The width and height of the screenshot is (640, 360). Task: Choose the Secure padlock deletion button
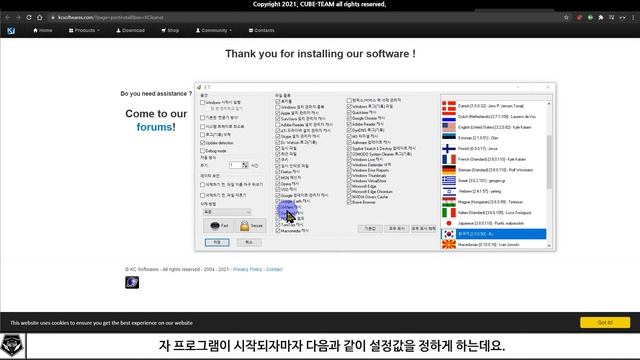tap(251, 225)
